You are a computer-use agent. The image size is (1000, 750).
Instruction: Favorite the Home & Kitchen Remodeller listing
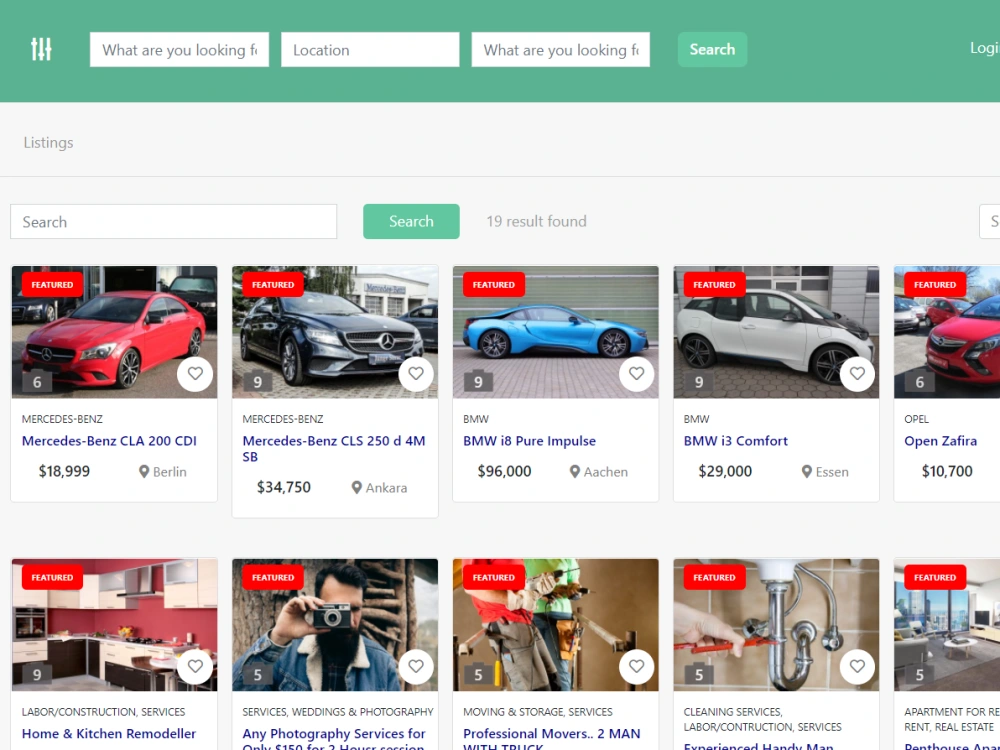(x=195, y=666)
